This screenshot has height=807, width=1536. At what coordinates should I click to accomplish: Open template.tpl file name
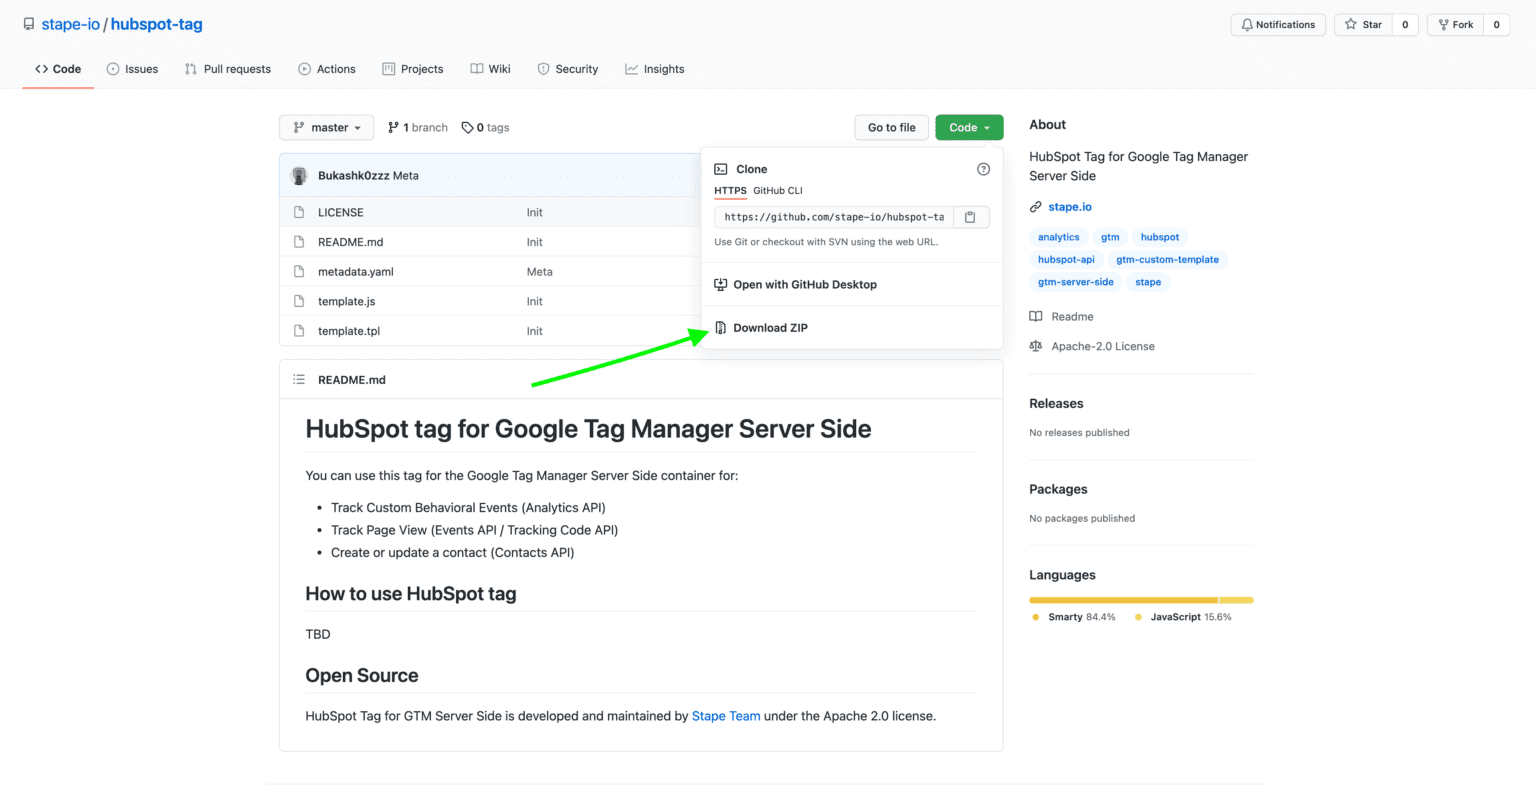(x=349, y=331)
